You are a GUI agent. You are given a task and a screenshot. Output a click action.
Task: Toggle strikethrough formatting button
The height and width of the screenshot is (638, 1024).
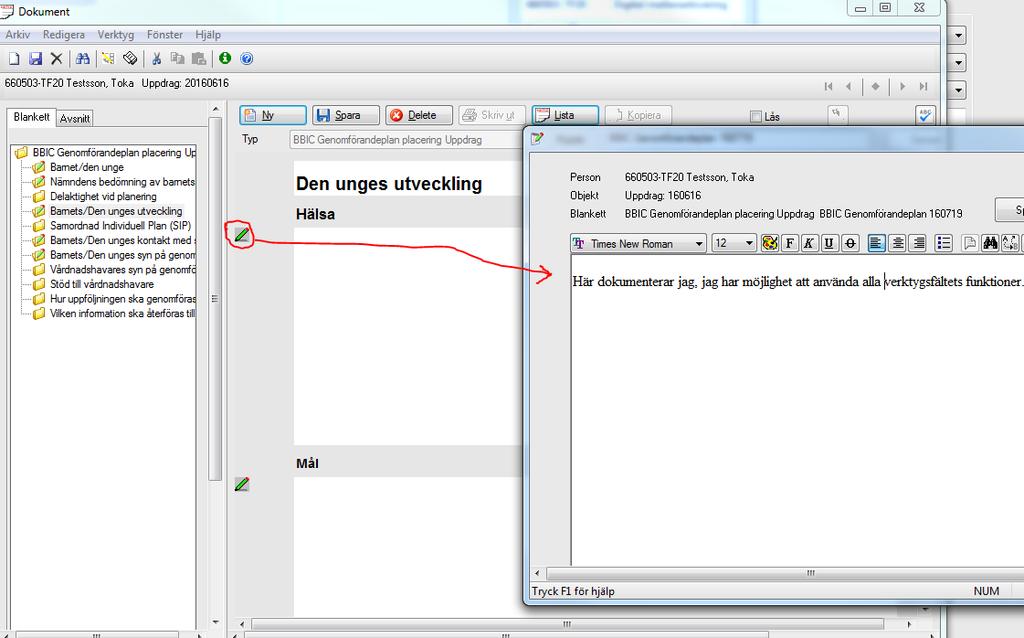coord(850,244)
